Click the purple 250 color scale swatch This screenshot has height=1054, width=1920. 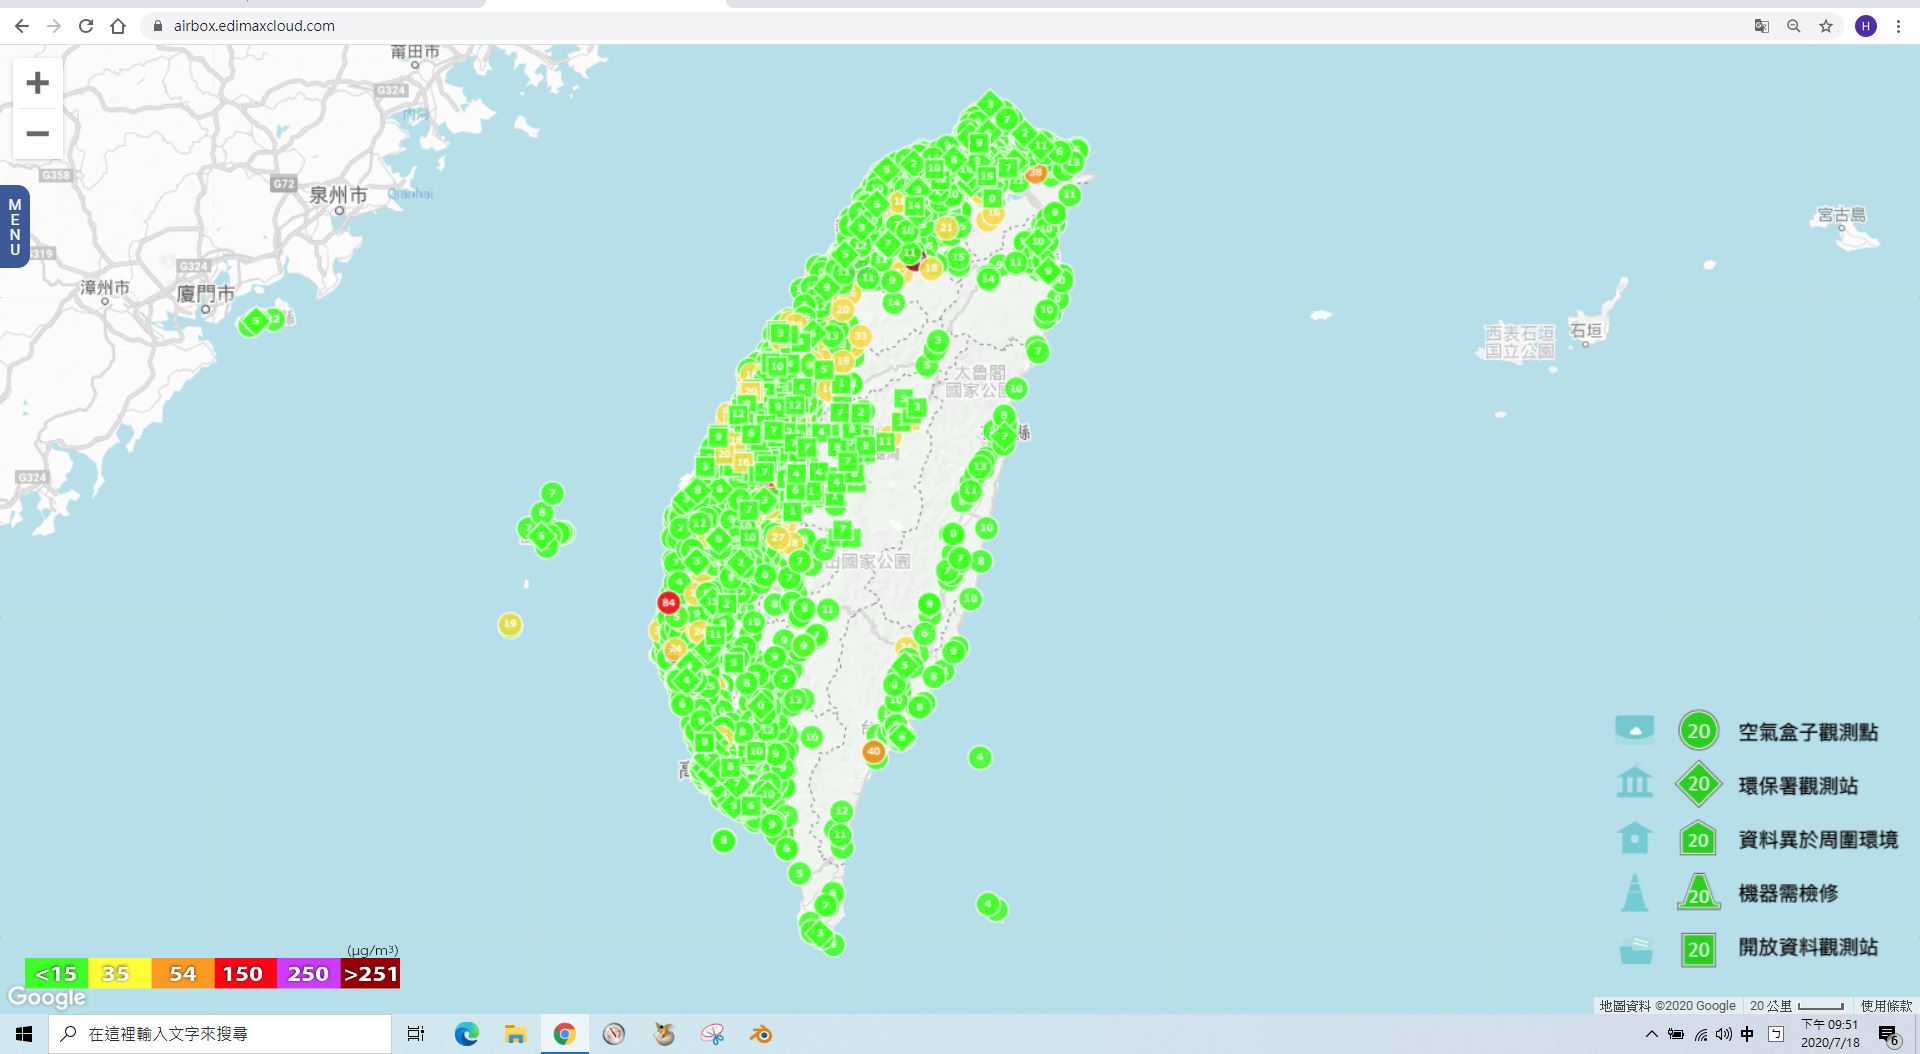[x=308, y=973]
